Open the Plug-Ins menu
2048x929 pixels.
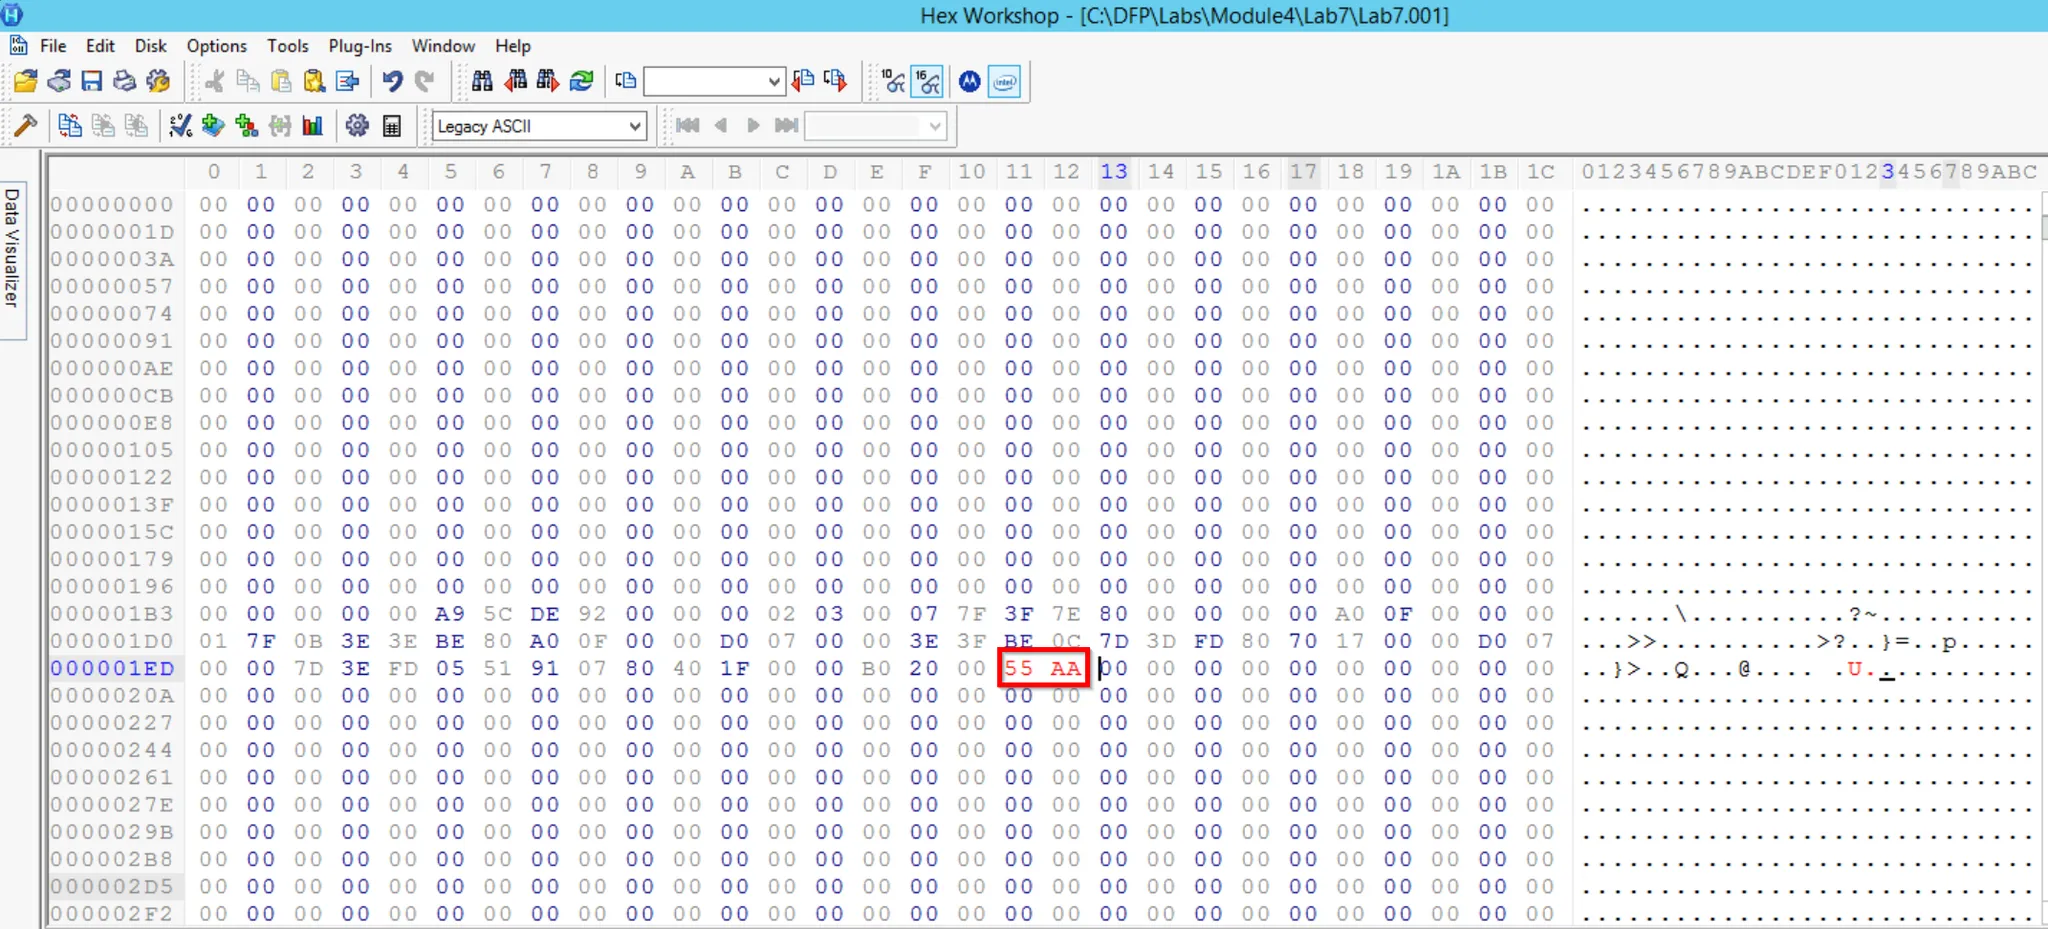click(x=360, y=46)
